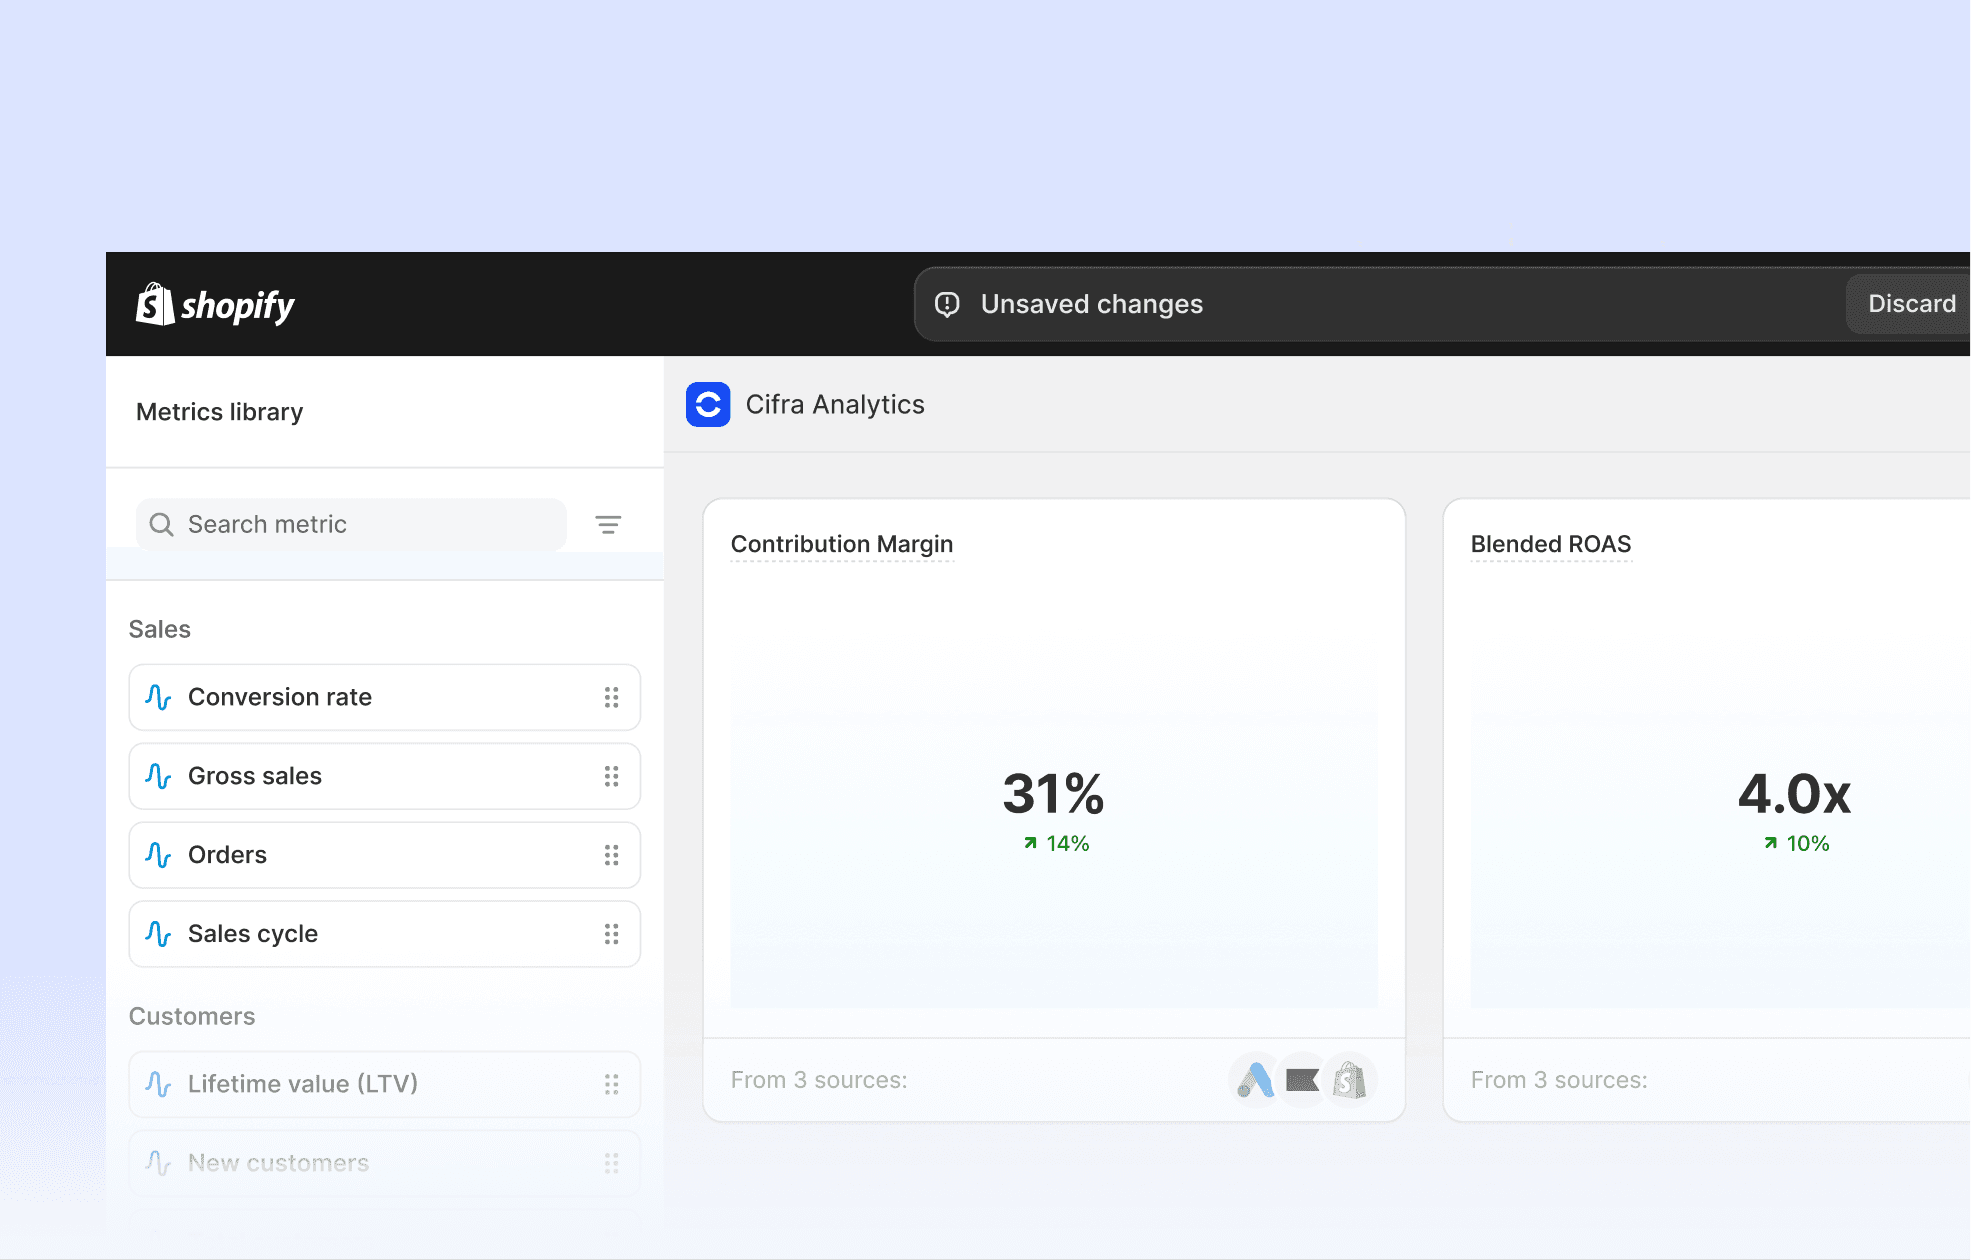
Task: Click the 31% Contribution Margin value
Action: pos(1054,794)
